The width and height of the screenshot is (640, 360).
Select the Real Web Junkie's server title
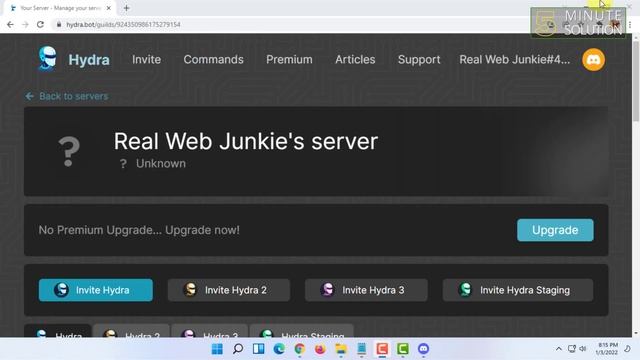coord(246,141)
